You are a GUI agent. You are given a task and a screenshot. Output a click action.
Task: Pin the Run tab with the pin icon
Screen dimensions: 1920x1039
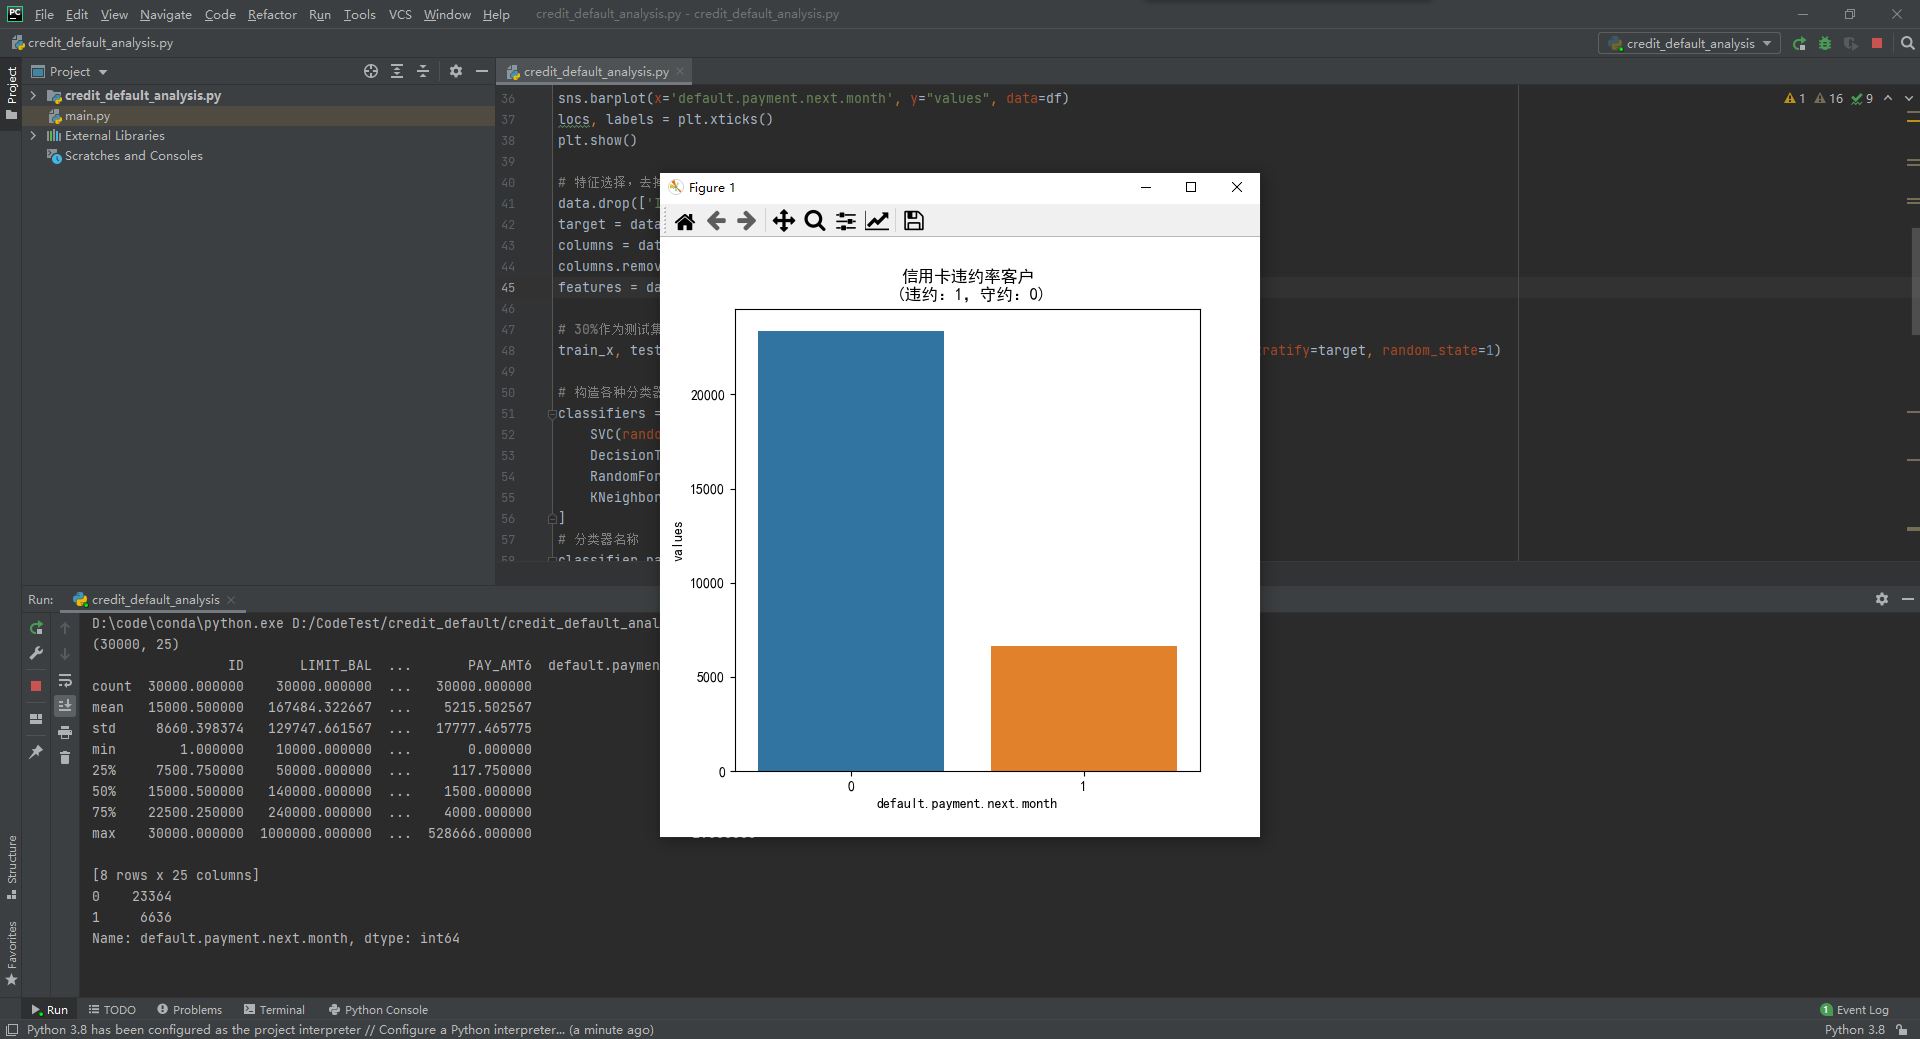(36, 752)
